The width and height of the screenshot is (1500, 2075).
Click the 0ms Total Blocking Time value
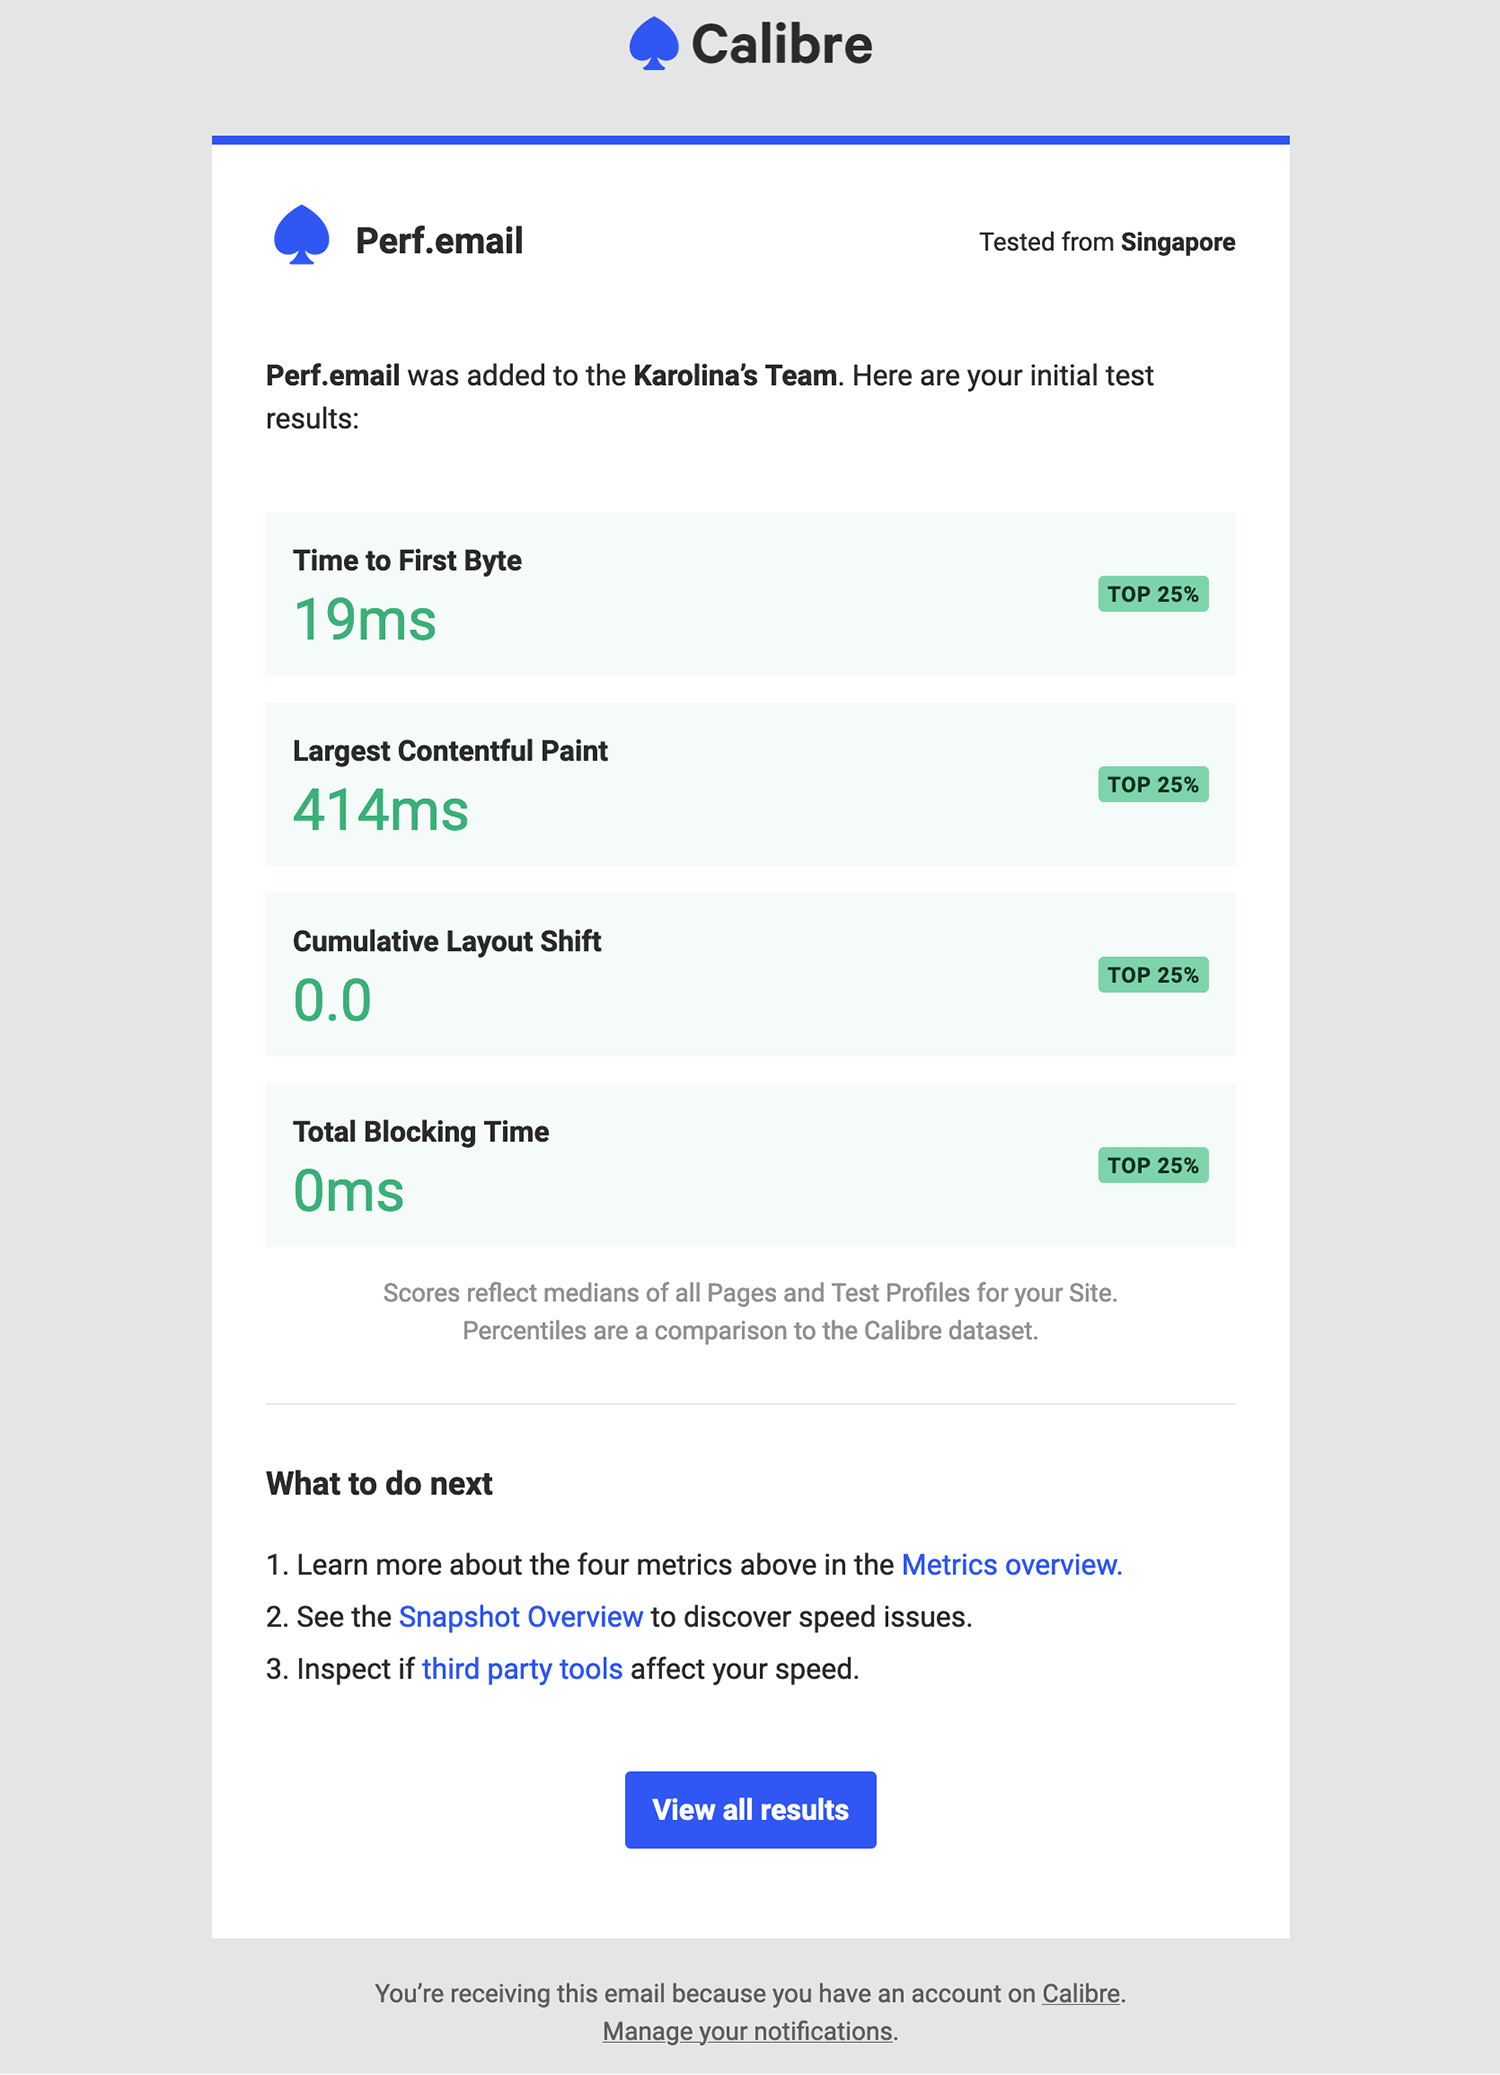click(x=347, y=1190)
